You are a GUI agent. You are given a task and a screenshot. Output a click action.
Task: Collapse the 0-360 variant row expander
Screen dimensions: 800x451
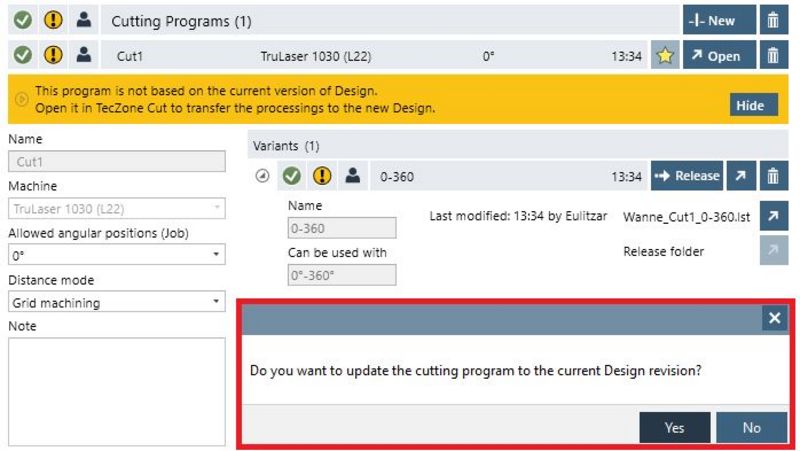click(262, 176)
